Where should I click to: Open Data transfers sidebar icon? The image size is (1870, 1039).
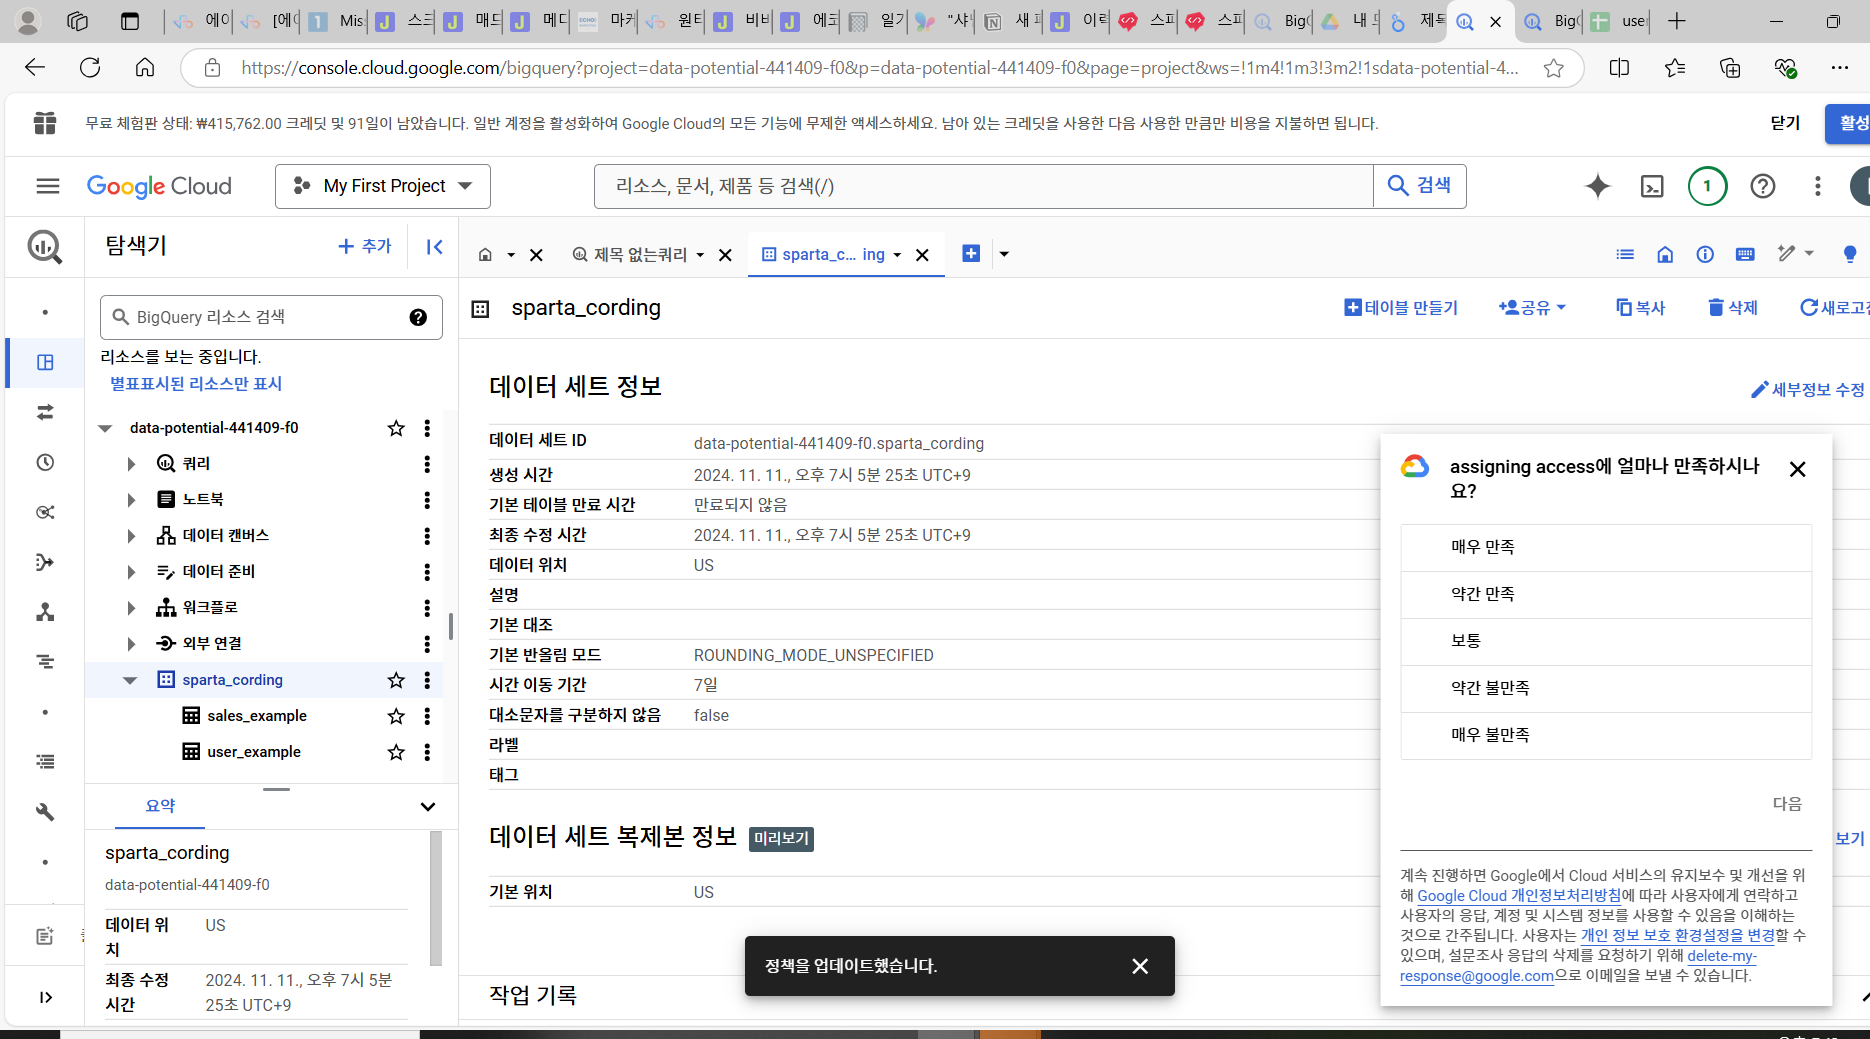tap(45, 412)
